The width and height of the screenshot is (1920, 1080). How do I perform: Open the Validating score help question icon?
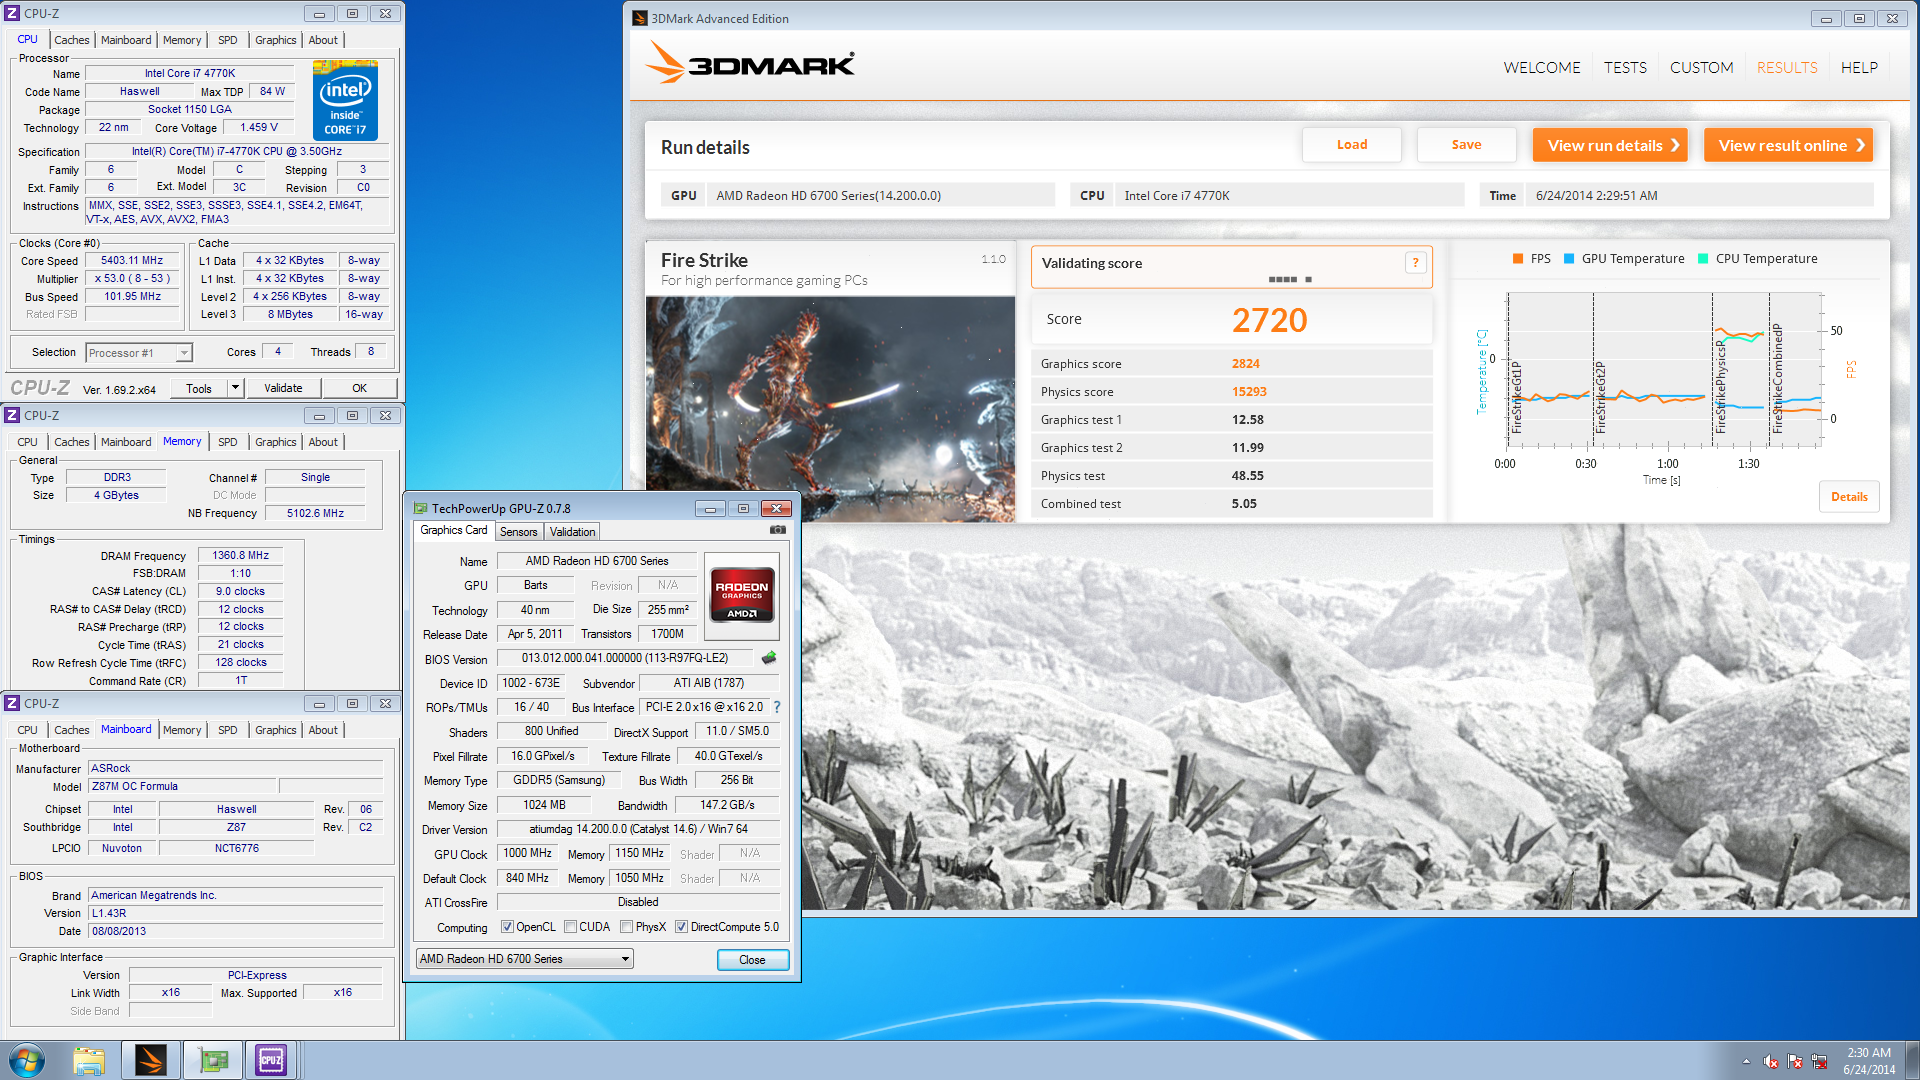click(1415, 263)
